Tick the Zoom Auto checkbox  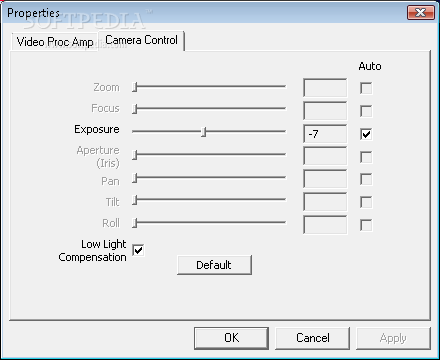366,88
